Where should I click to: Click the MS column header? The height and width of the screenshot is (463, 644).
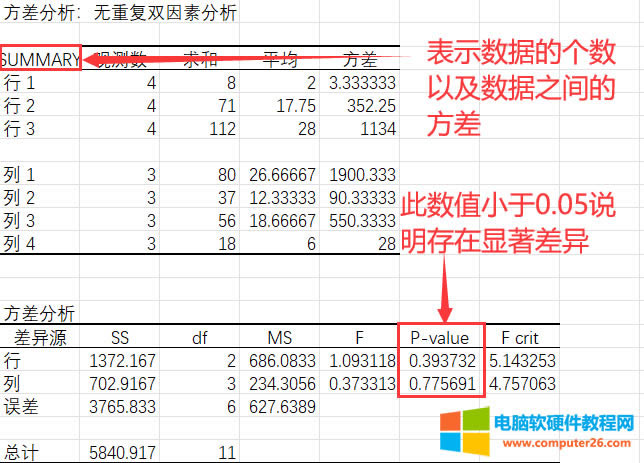coord(280,338)
